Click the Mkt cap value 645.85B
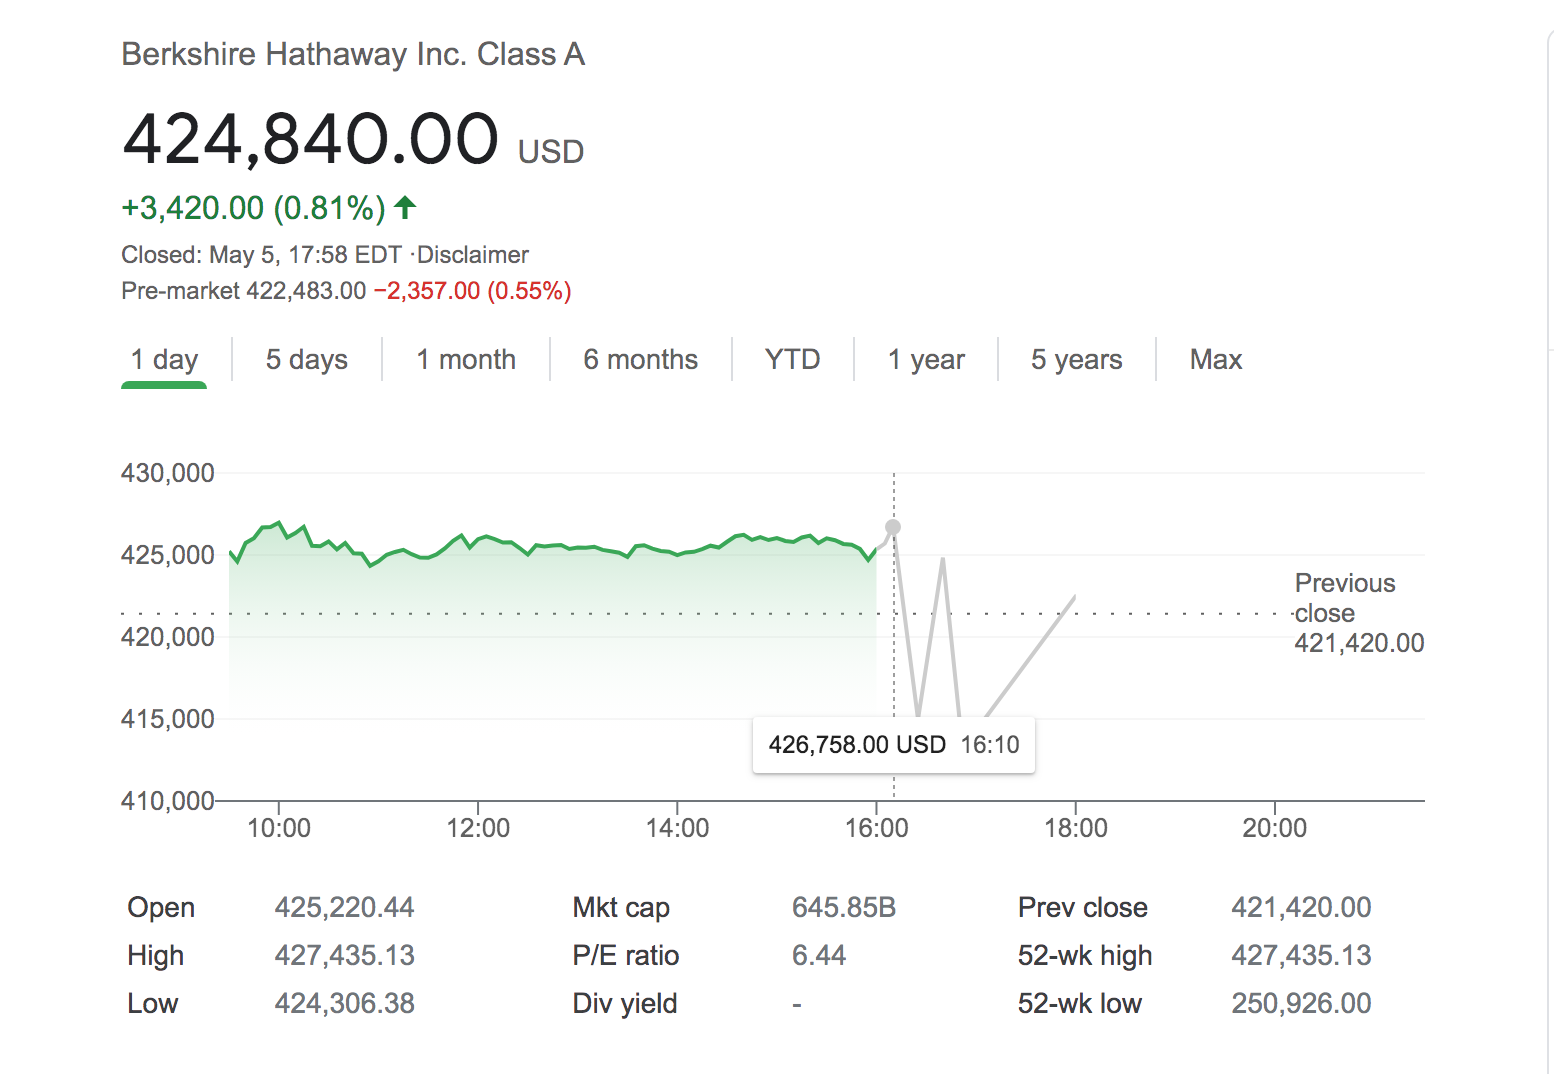1554x1074 pixels. coord(843,908)
